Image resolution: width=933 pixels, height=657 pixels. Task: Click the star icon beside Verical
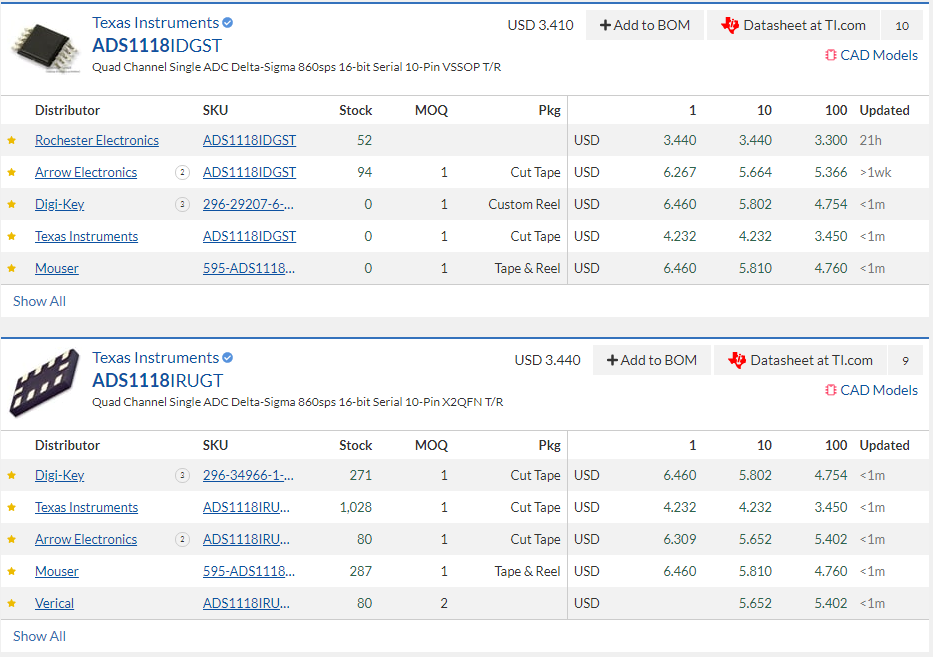click(11, 604)
